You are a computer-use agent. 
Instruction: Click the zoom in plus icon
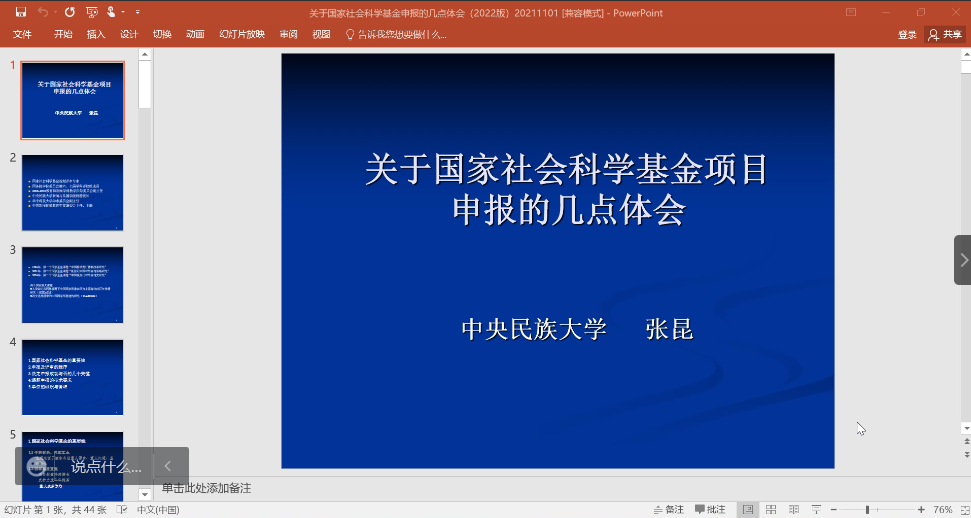click(921, 510)
